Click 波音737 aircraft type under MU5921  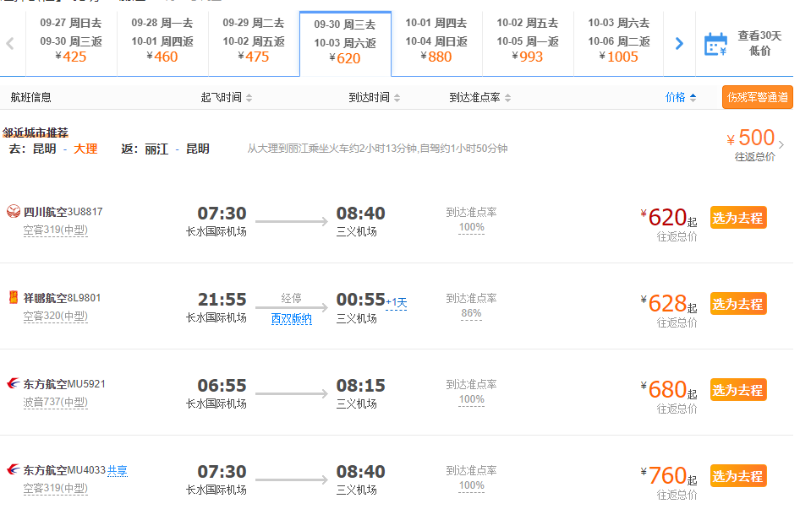55,403
